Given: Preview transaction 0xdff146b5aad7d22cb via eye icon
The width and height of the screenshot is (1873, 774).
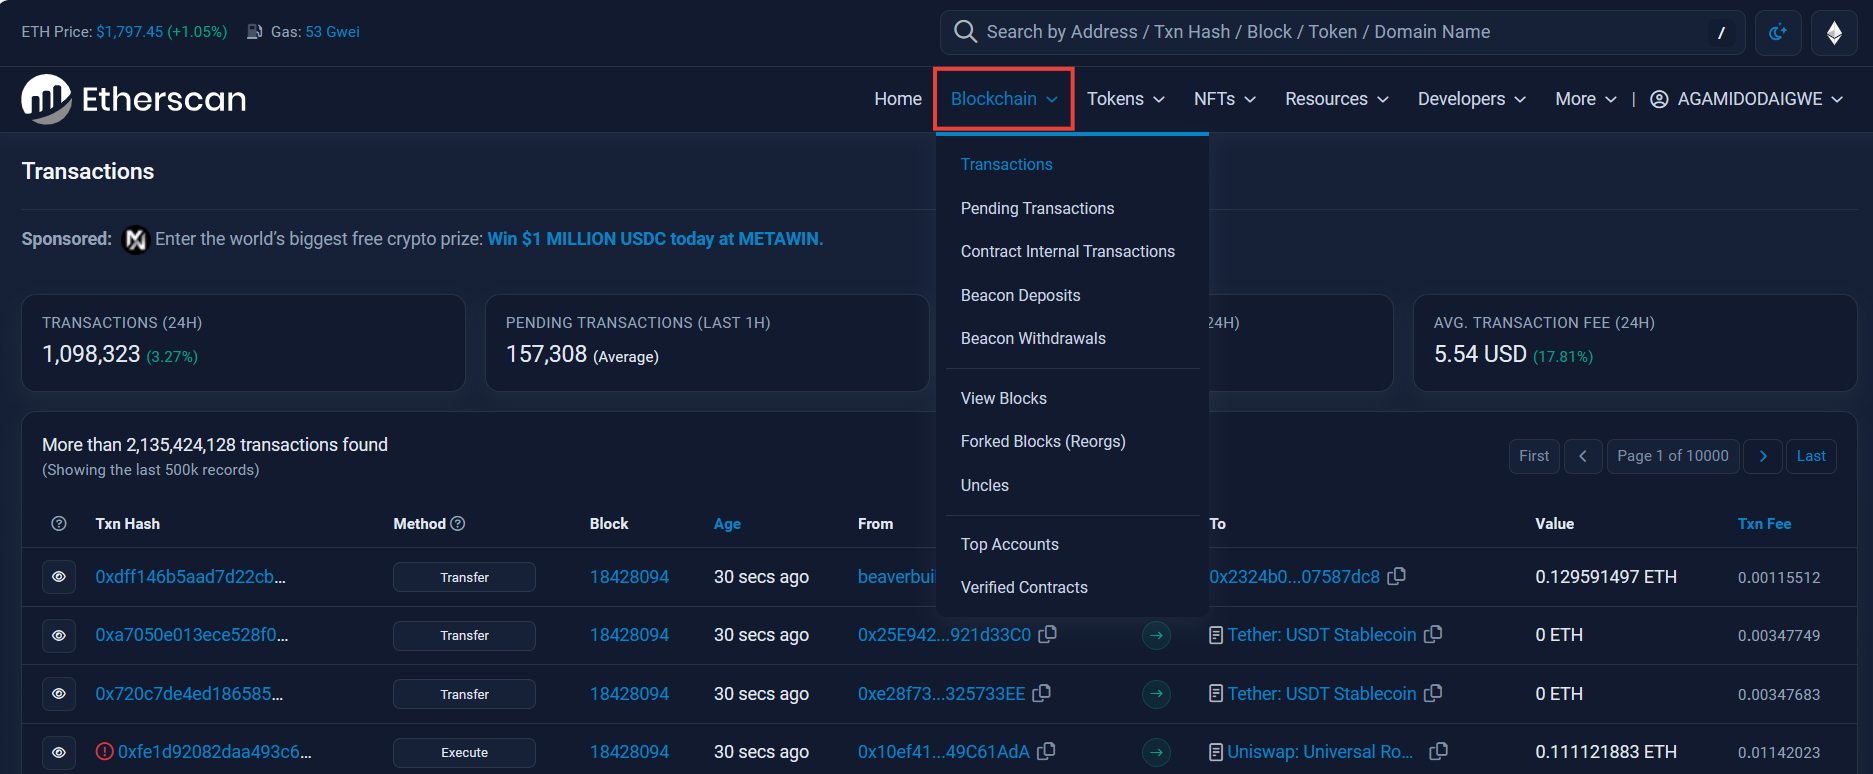Looking at the screenshot, I should tap(59, 577).
